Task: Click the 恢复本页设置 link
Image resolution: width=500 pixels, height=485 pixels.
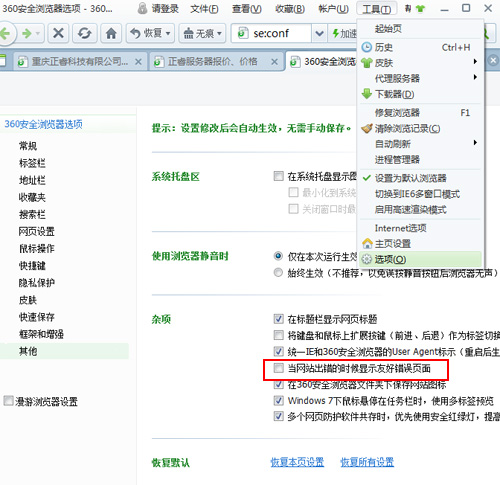Action: 297,462
